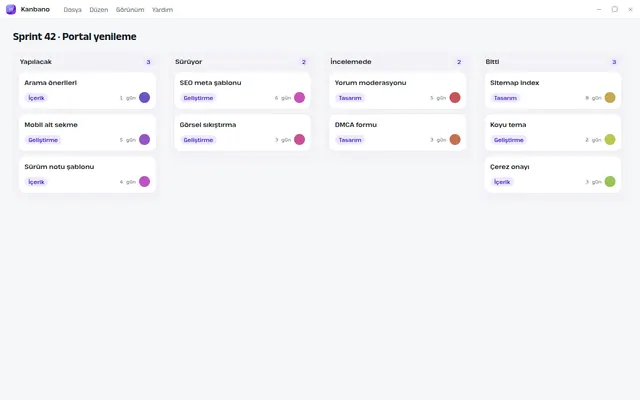Screen dimensions: 640x400
Task: Select the Bitti column header
Action: pos(492,62)
